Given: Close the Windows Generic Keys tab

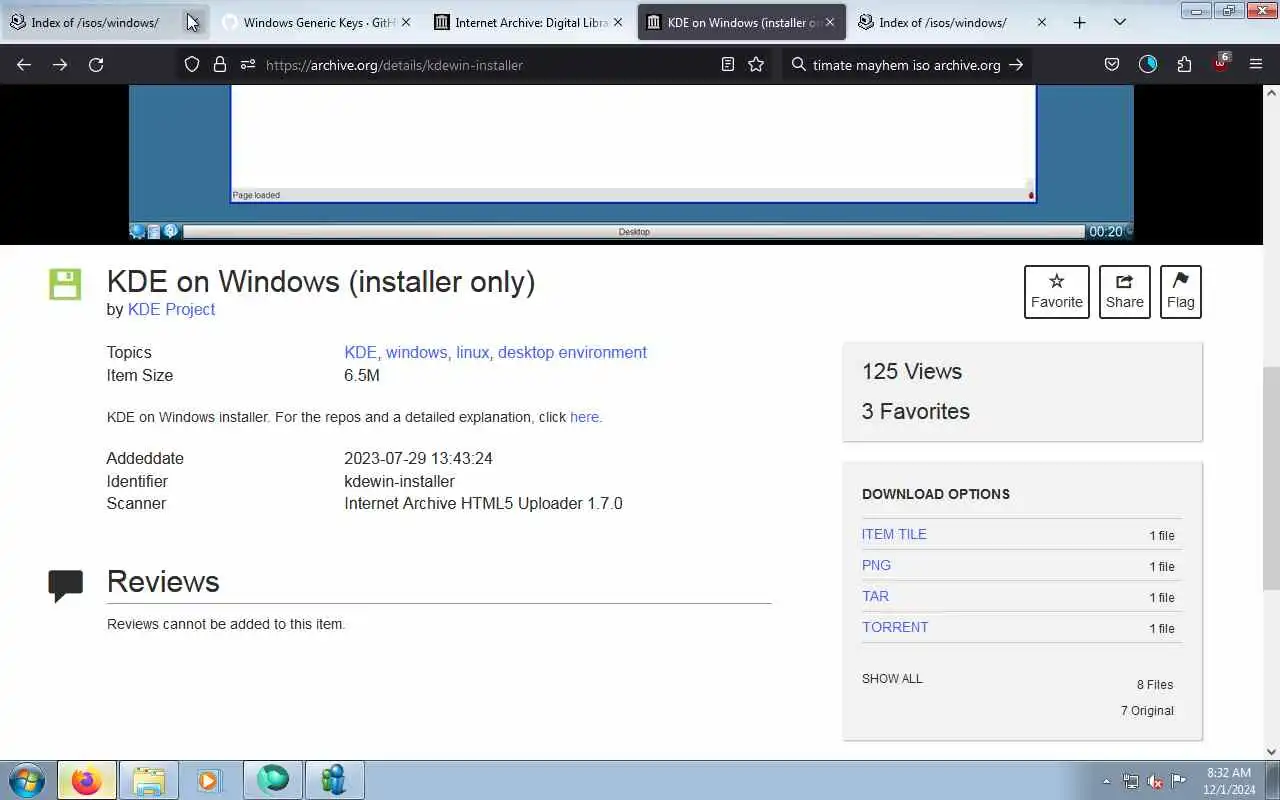Looking at the screenshot, I should pos(406,22).
